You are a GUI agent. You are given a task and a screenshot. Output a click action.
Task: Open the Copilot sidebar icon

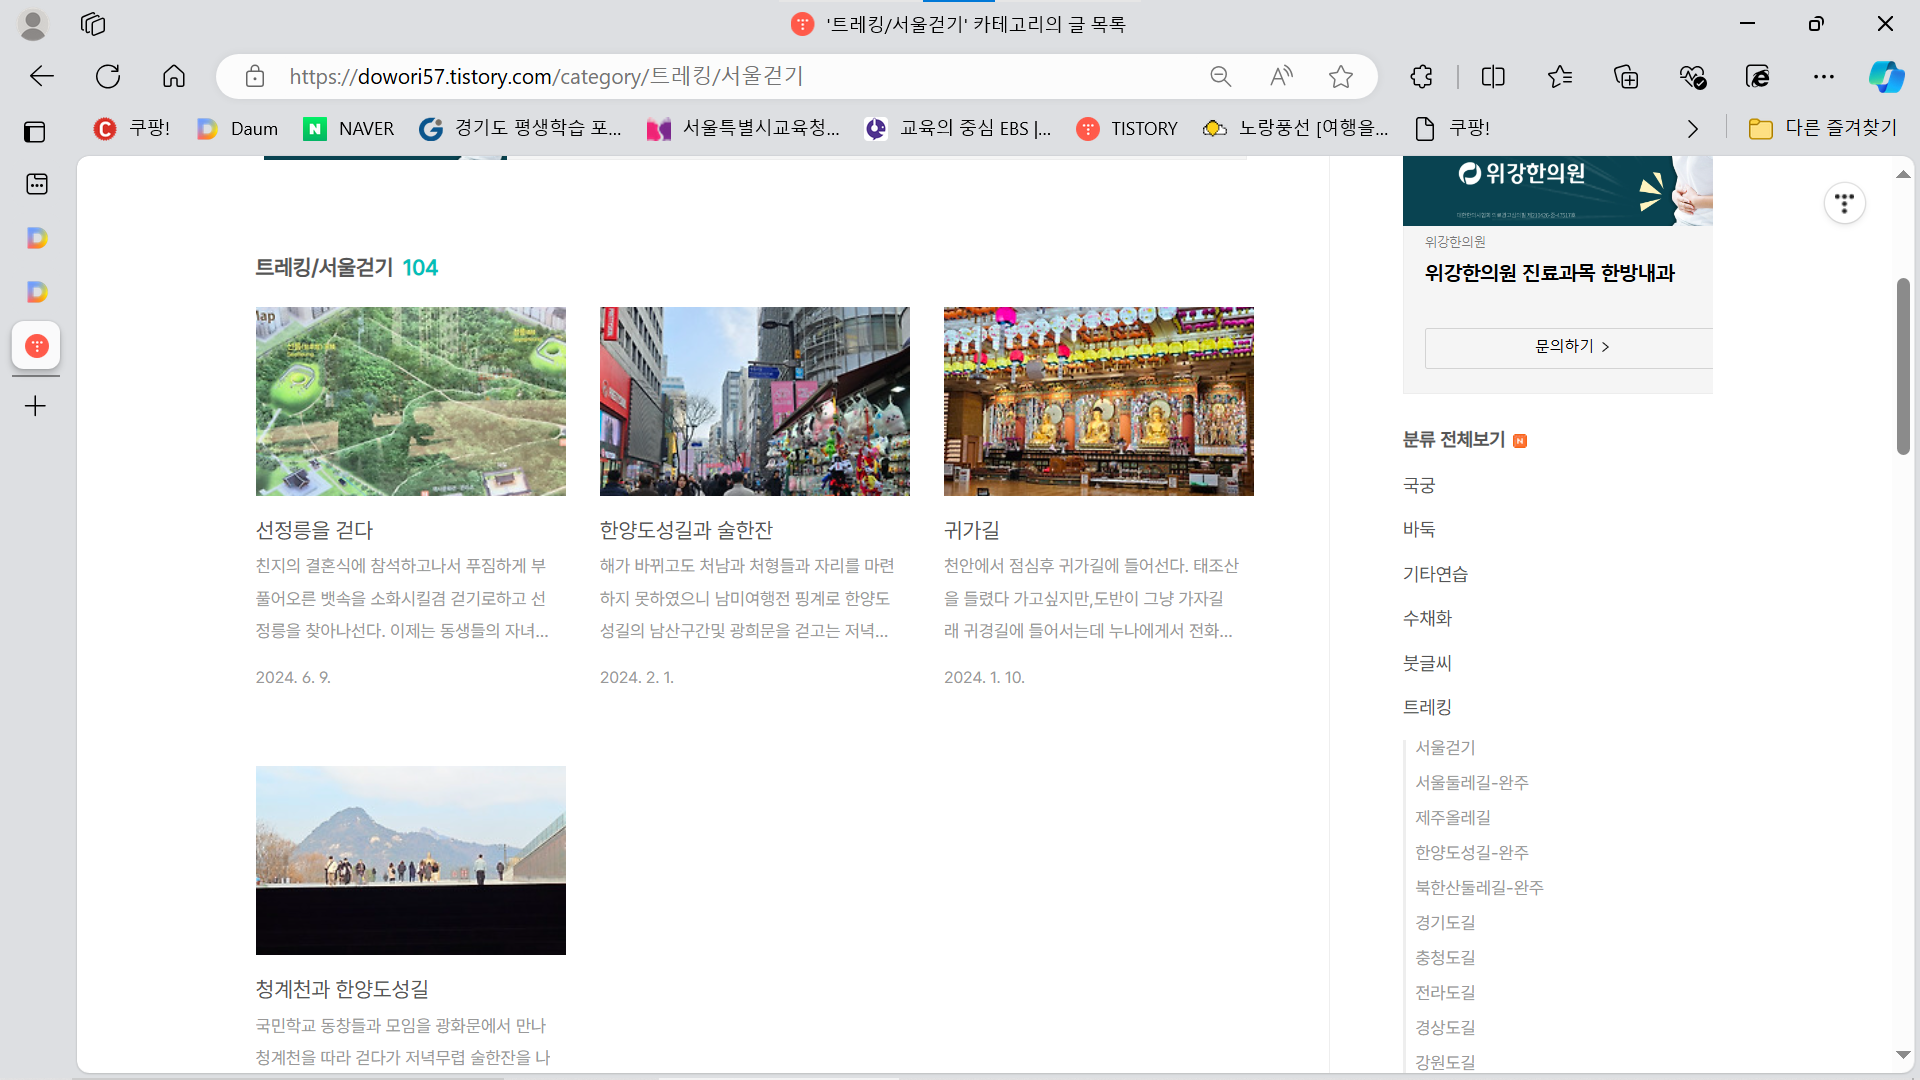1886,76
